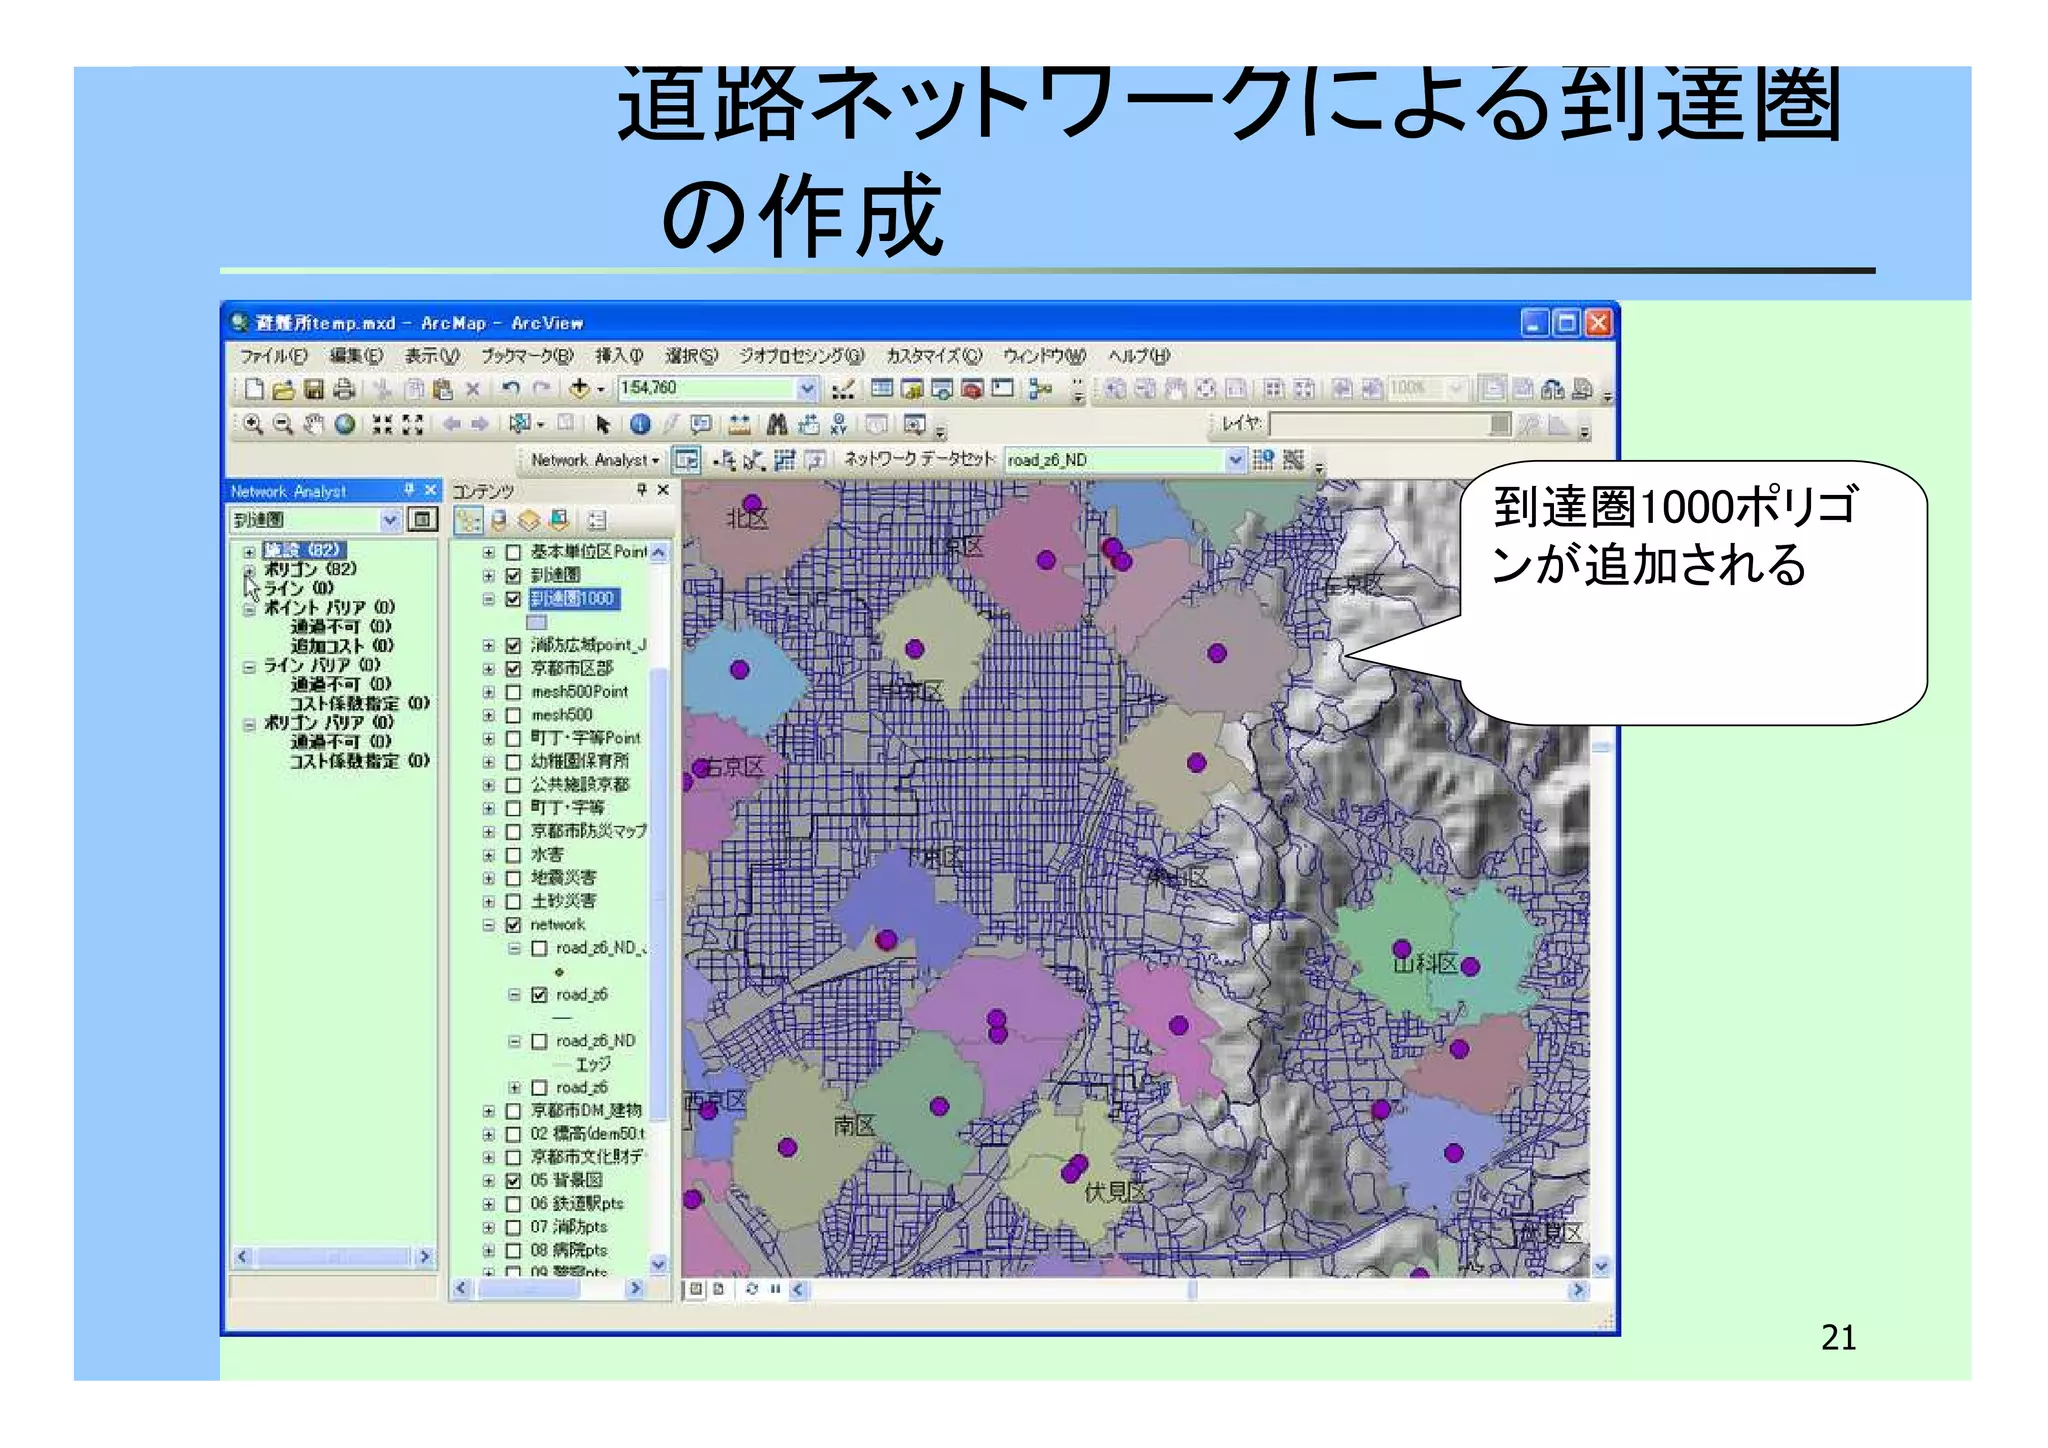
Task: Click the 到達圏1000 layer color swatch
Action: tap(536, 622)
